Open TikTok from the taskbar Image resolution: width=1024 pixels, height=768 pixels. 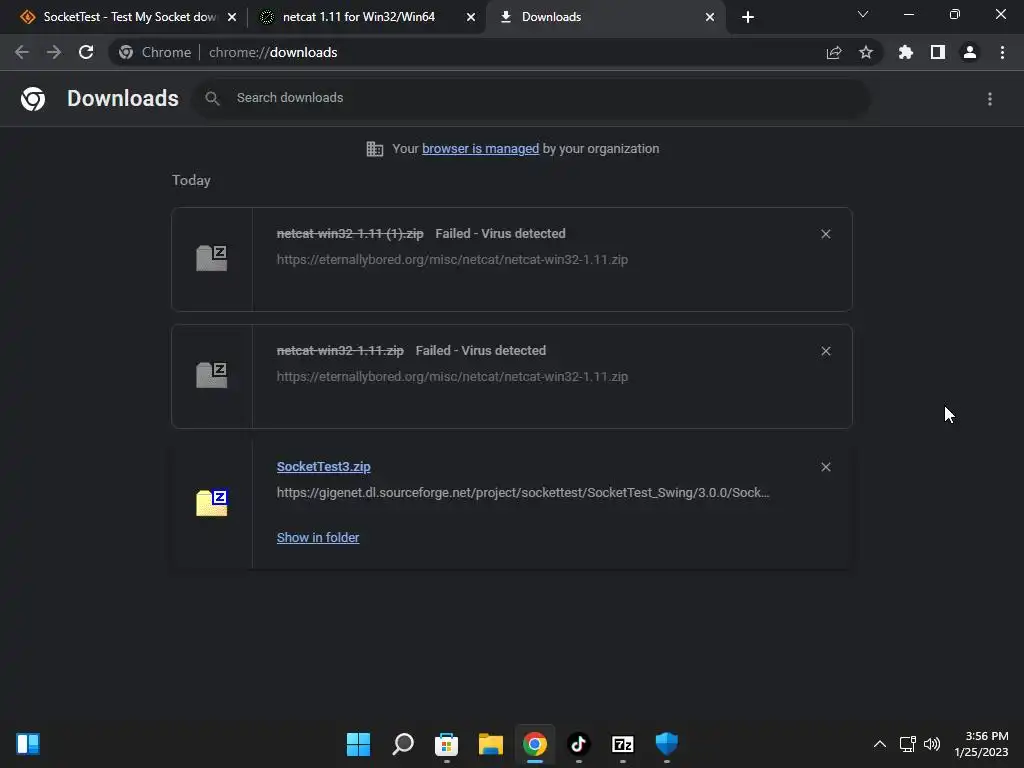(x=579, y=744)
